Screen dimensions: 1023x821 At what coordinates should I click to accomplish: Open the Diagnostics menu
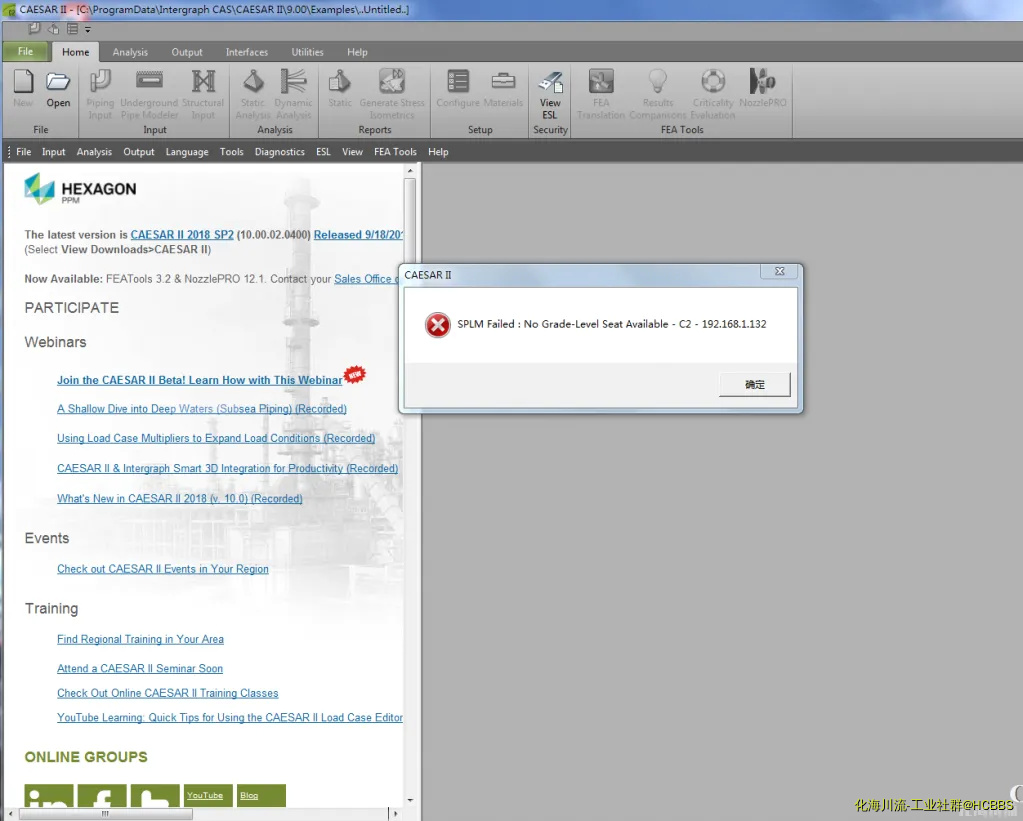tap(279, 152)
